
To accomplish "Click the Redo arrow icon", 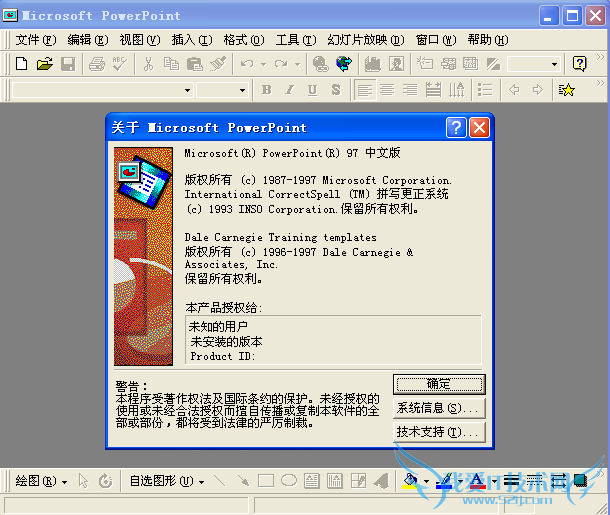I will (x=281, y=64).
